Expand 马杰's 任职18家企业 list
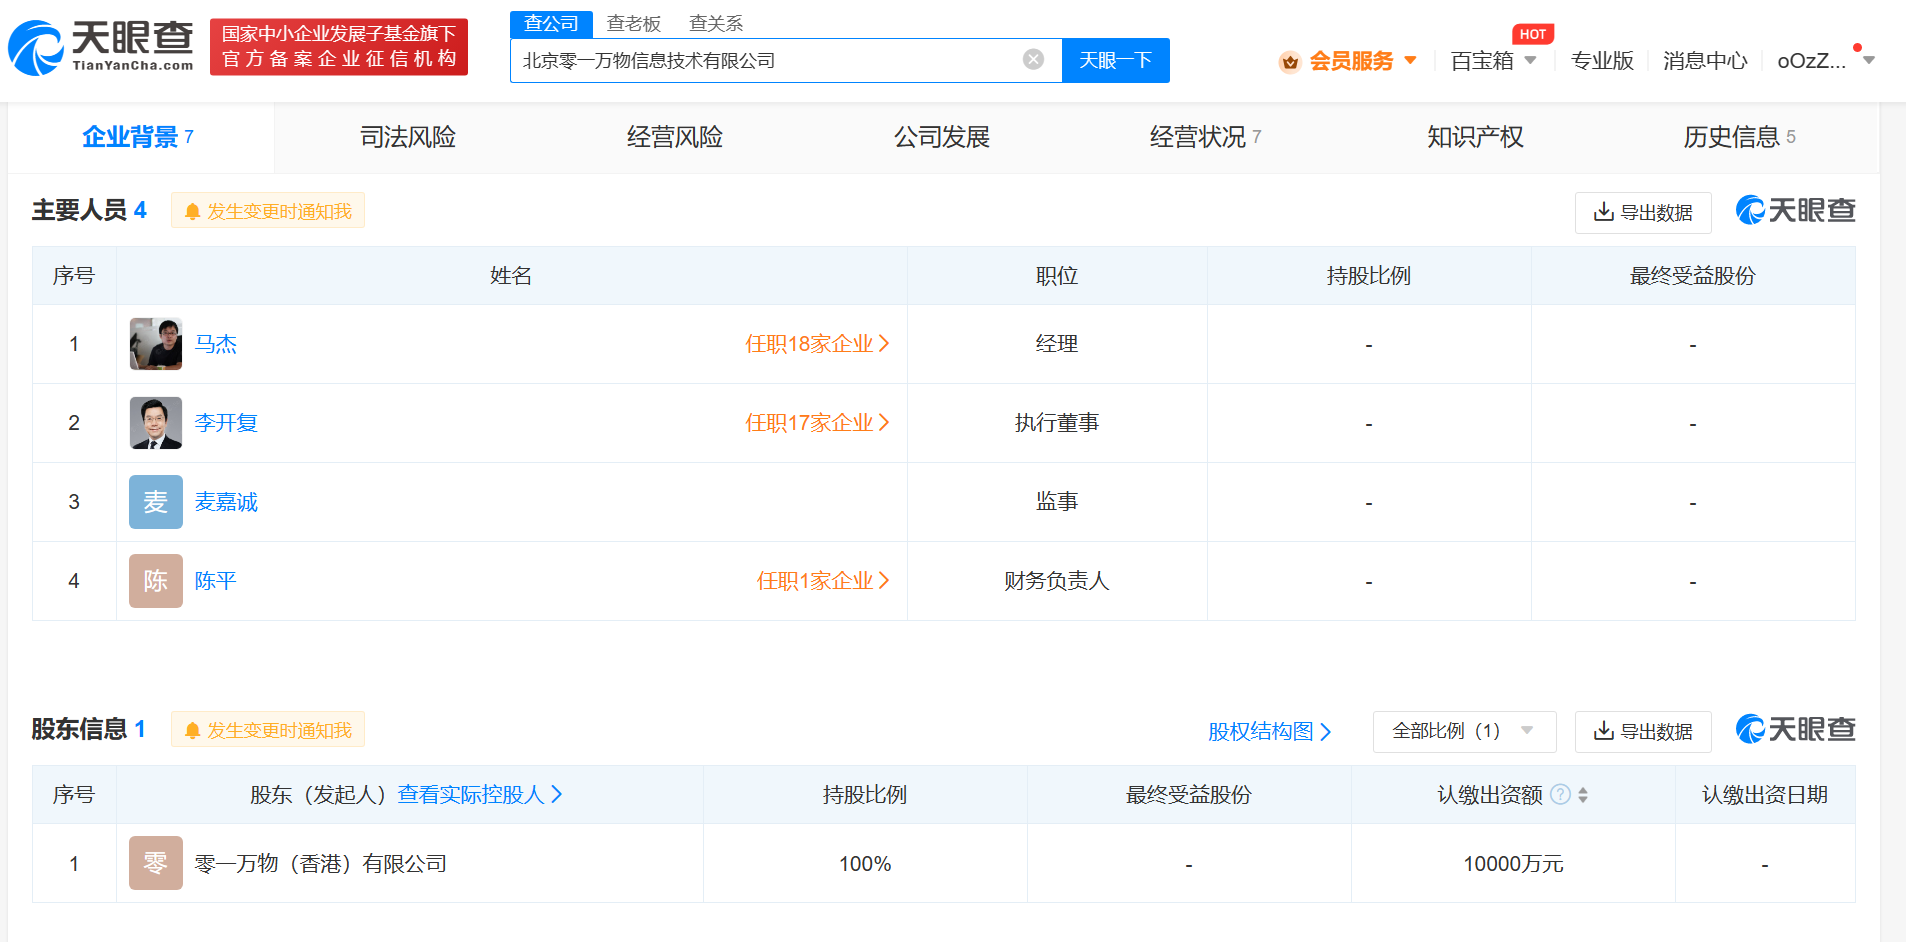 click(x=817, y=344)
